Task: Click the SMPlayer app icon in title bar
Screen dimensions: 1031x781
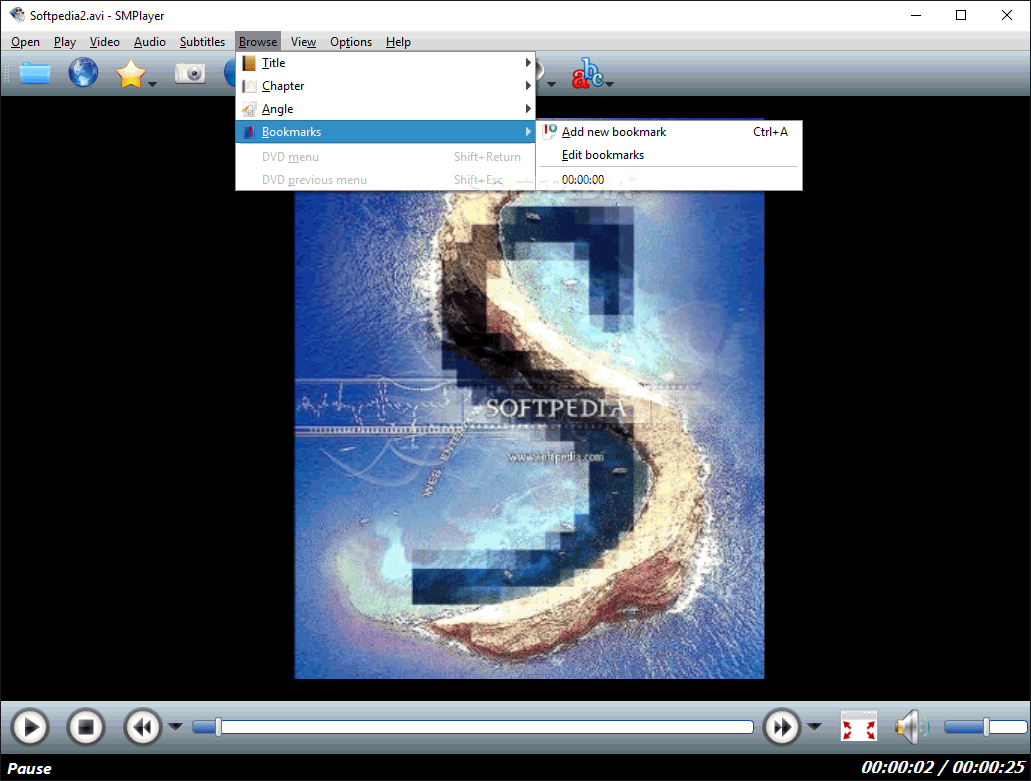Action: tap(16, 14)
